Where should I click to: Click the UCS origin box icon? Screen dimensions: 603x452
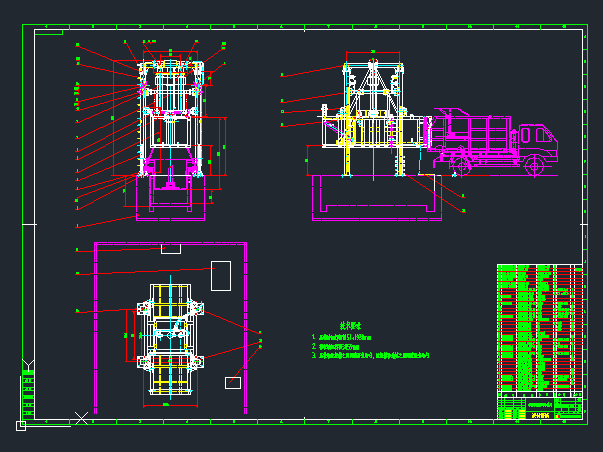coord(21,426)
